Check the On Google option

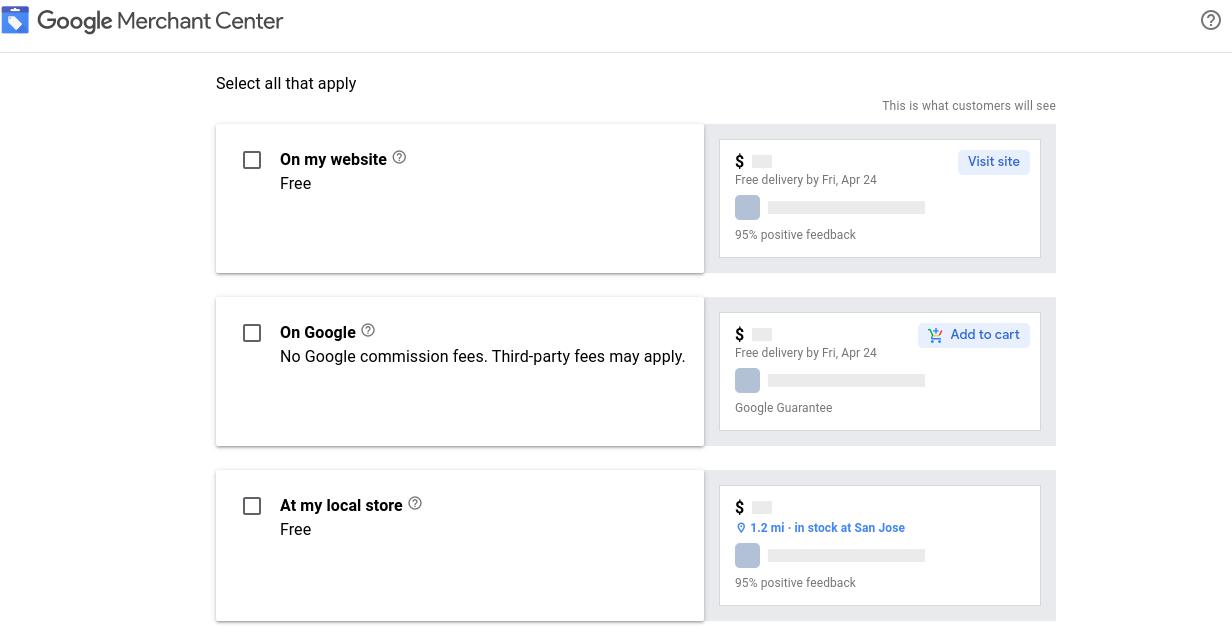point(252,333)
